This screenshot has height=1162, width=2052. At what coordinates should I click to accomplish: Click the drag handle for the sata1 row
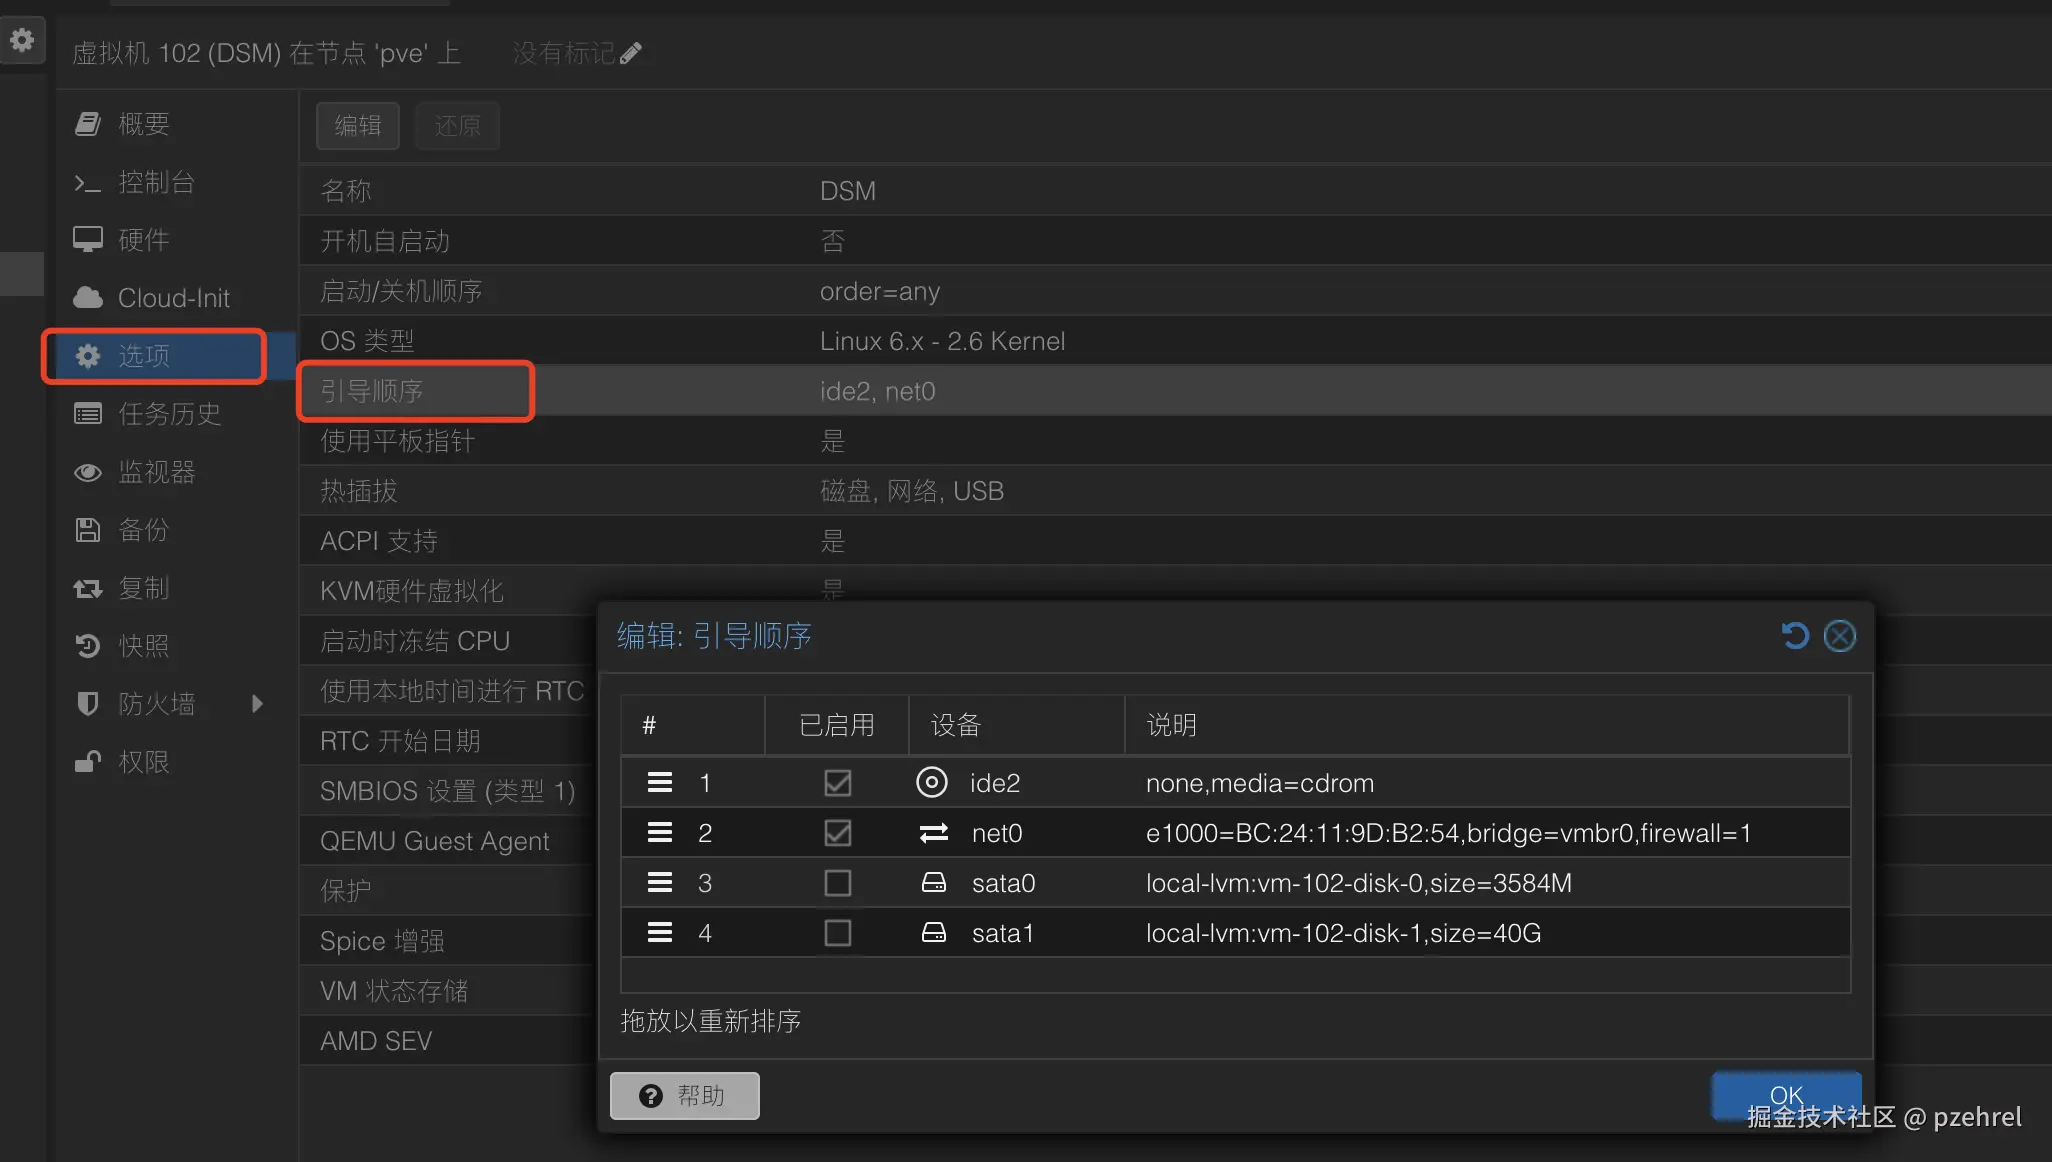[659, 932]
